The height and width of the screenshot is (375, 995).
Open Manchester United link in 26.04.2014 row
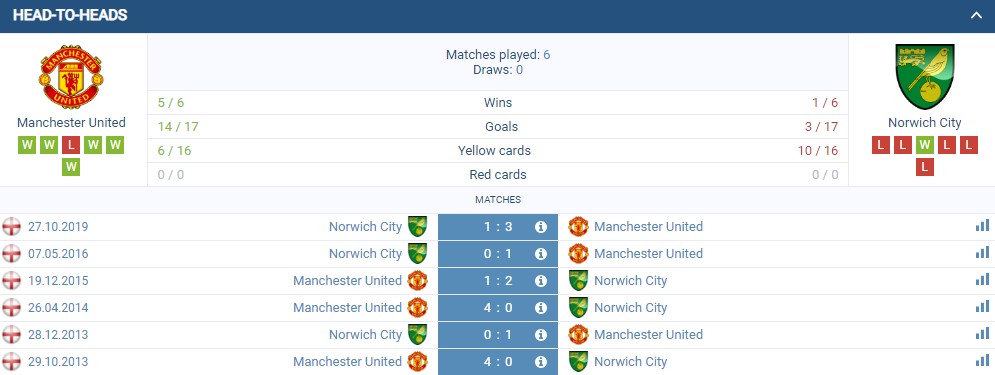(347, 308)
